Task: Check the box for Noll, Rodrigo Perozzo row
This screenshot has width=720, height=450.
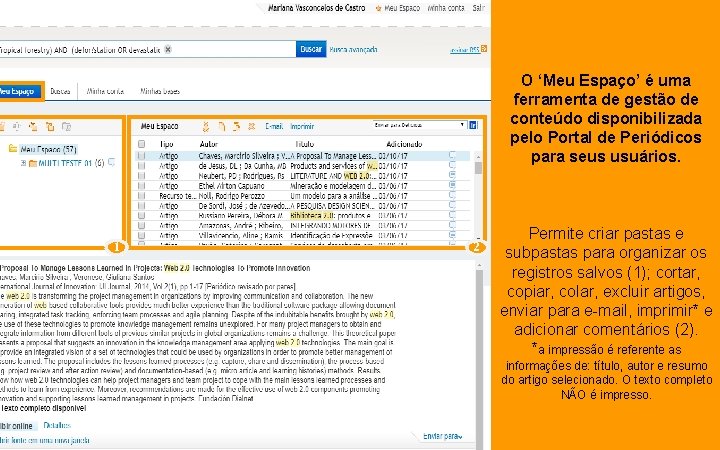Action: point(141,196)
